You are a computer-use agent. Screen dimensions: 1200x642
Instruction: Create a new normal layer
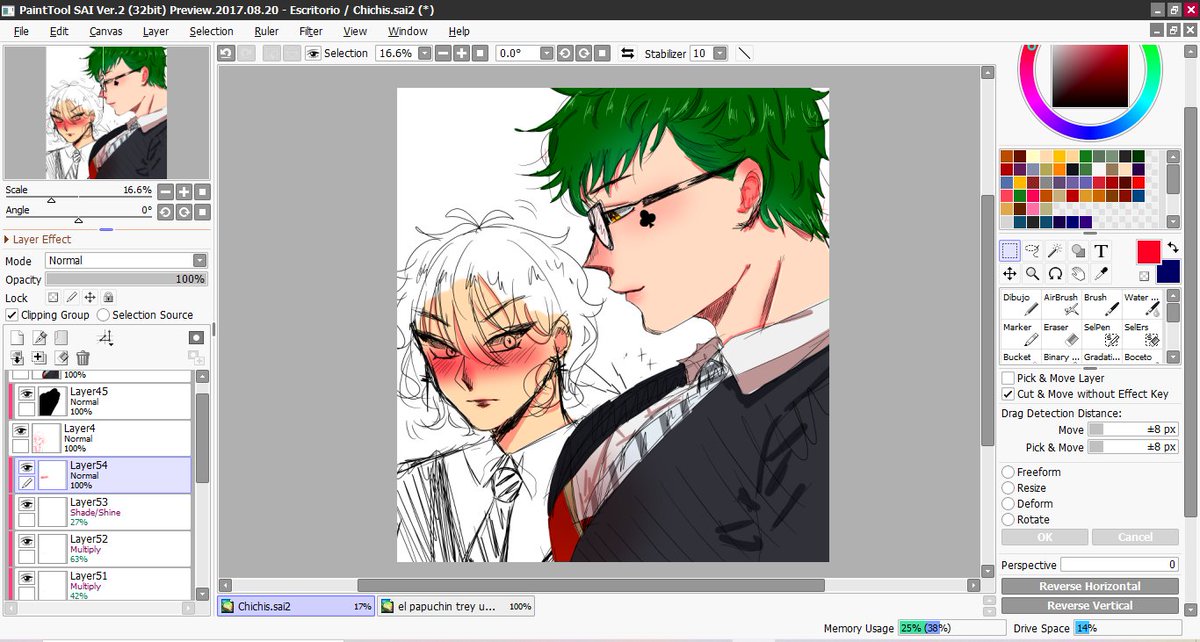[17, 338]
